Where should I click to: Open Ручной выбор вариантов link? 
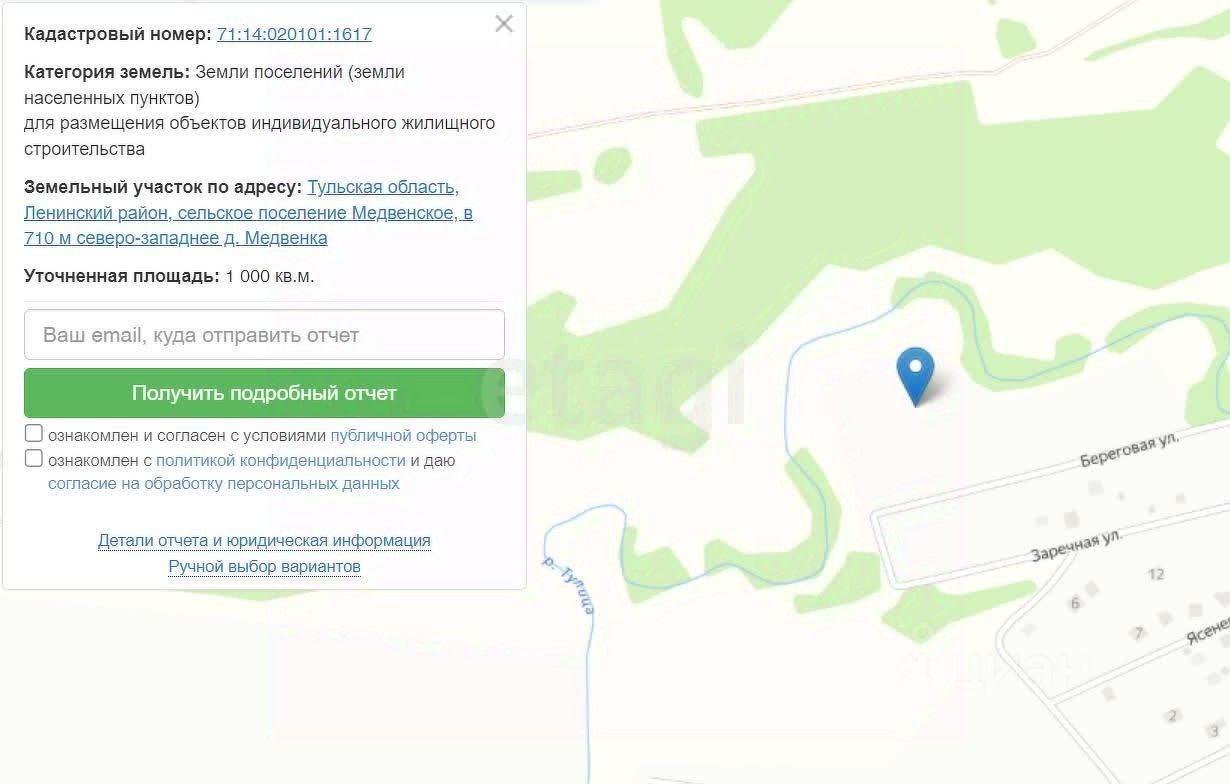(264, 567)
